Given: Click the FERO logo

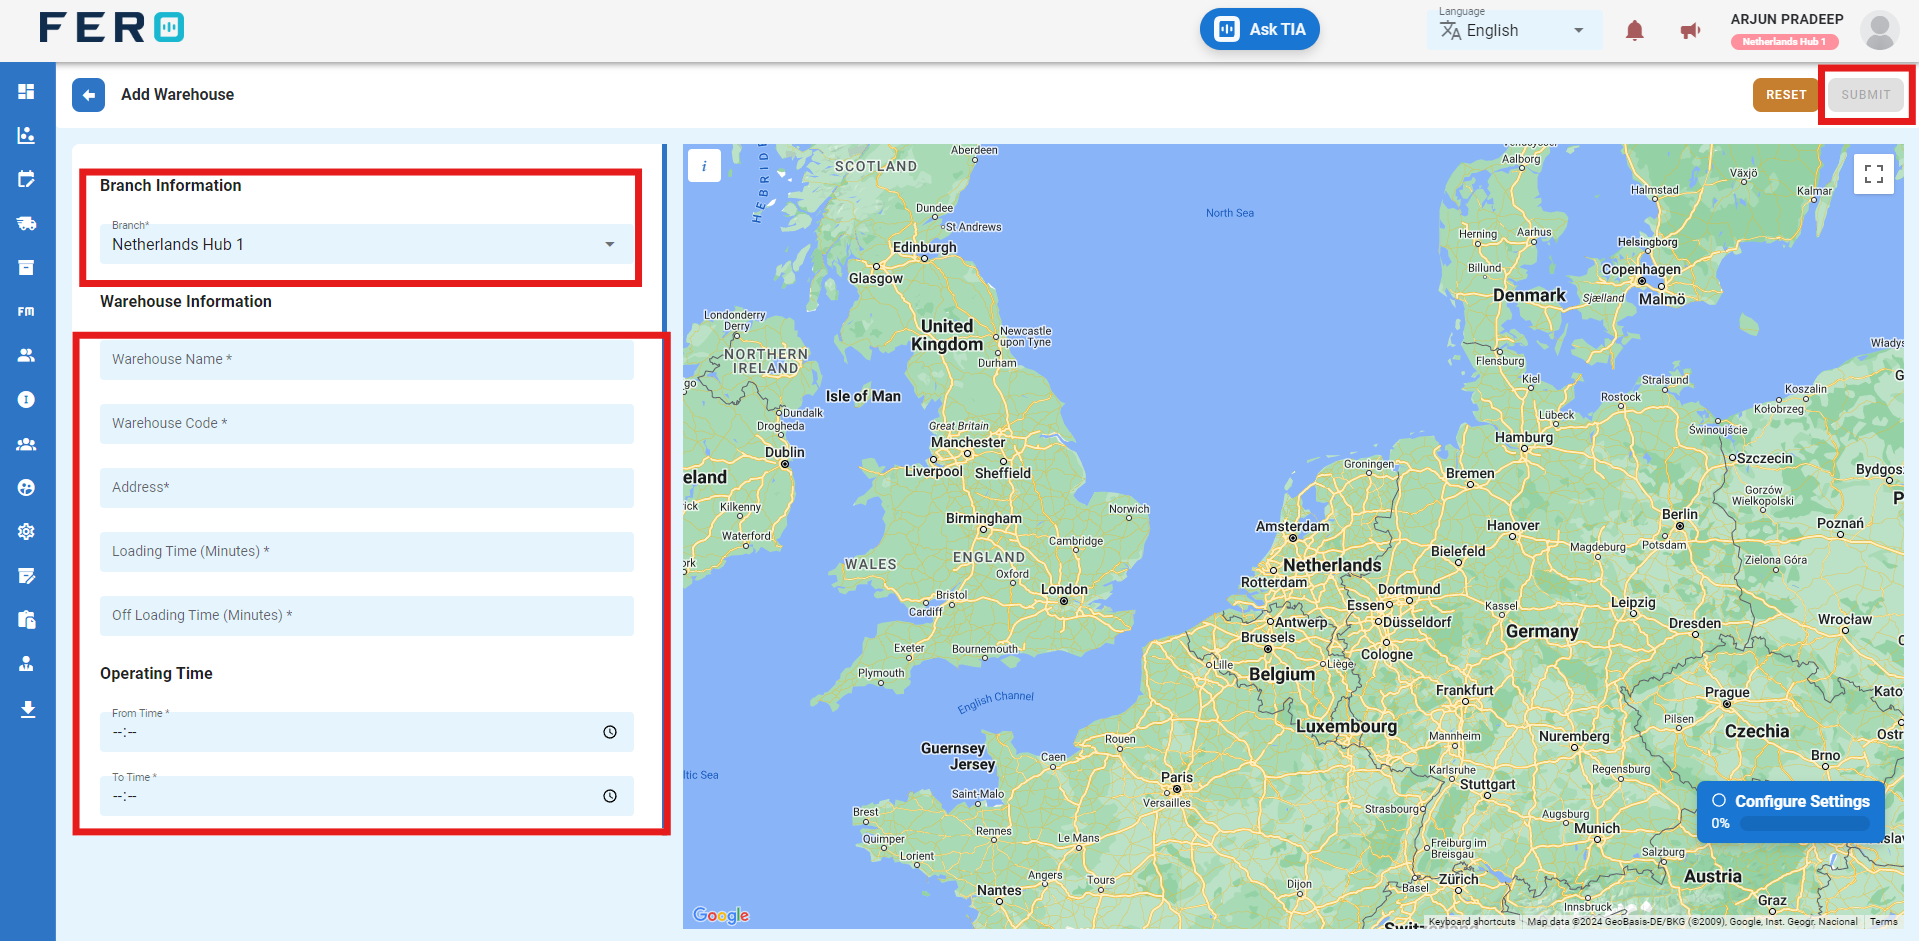Looking at the screenshot, I should (x=111, y=27).
